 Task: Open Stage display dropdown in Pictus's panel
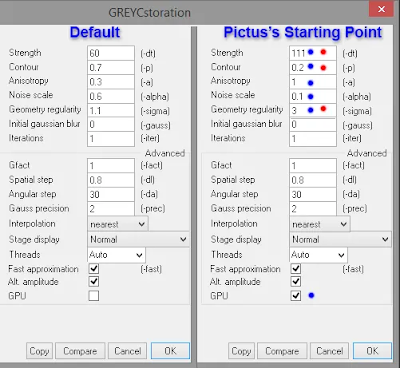(x=341, y=239)
